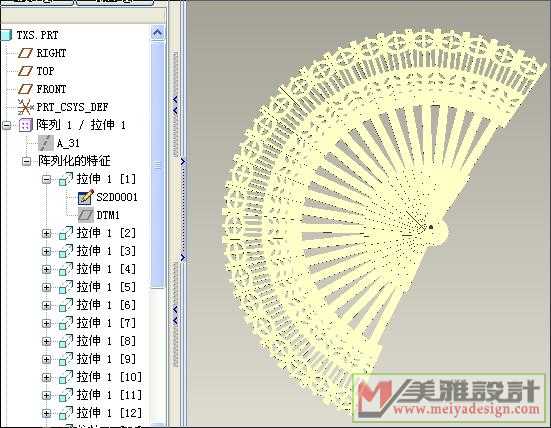Select the DTM1 datum plane icon
Viewport: 551px width, 428px height.
coord(85,215)
